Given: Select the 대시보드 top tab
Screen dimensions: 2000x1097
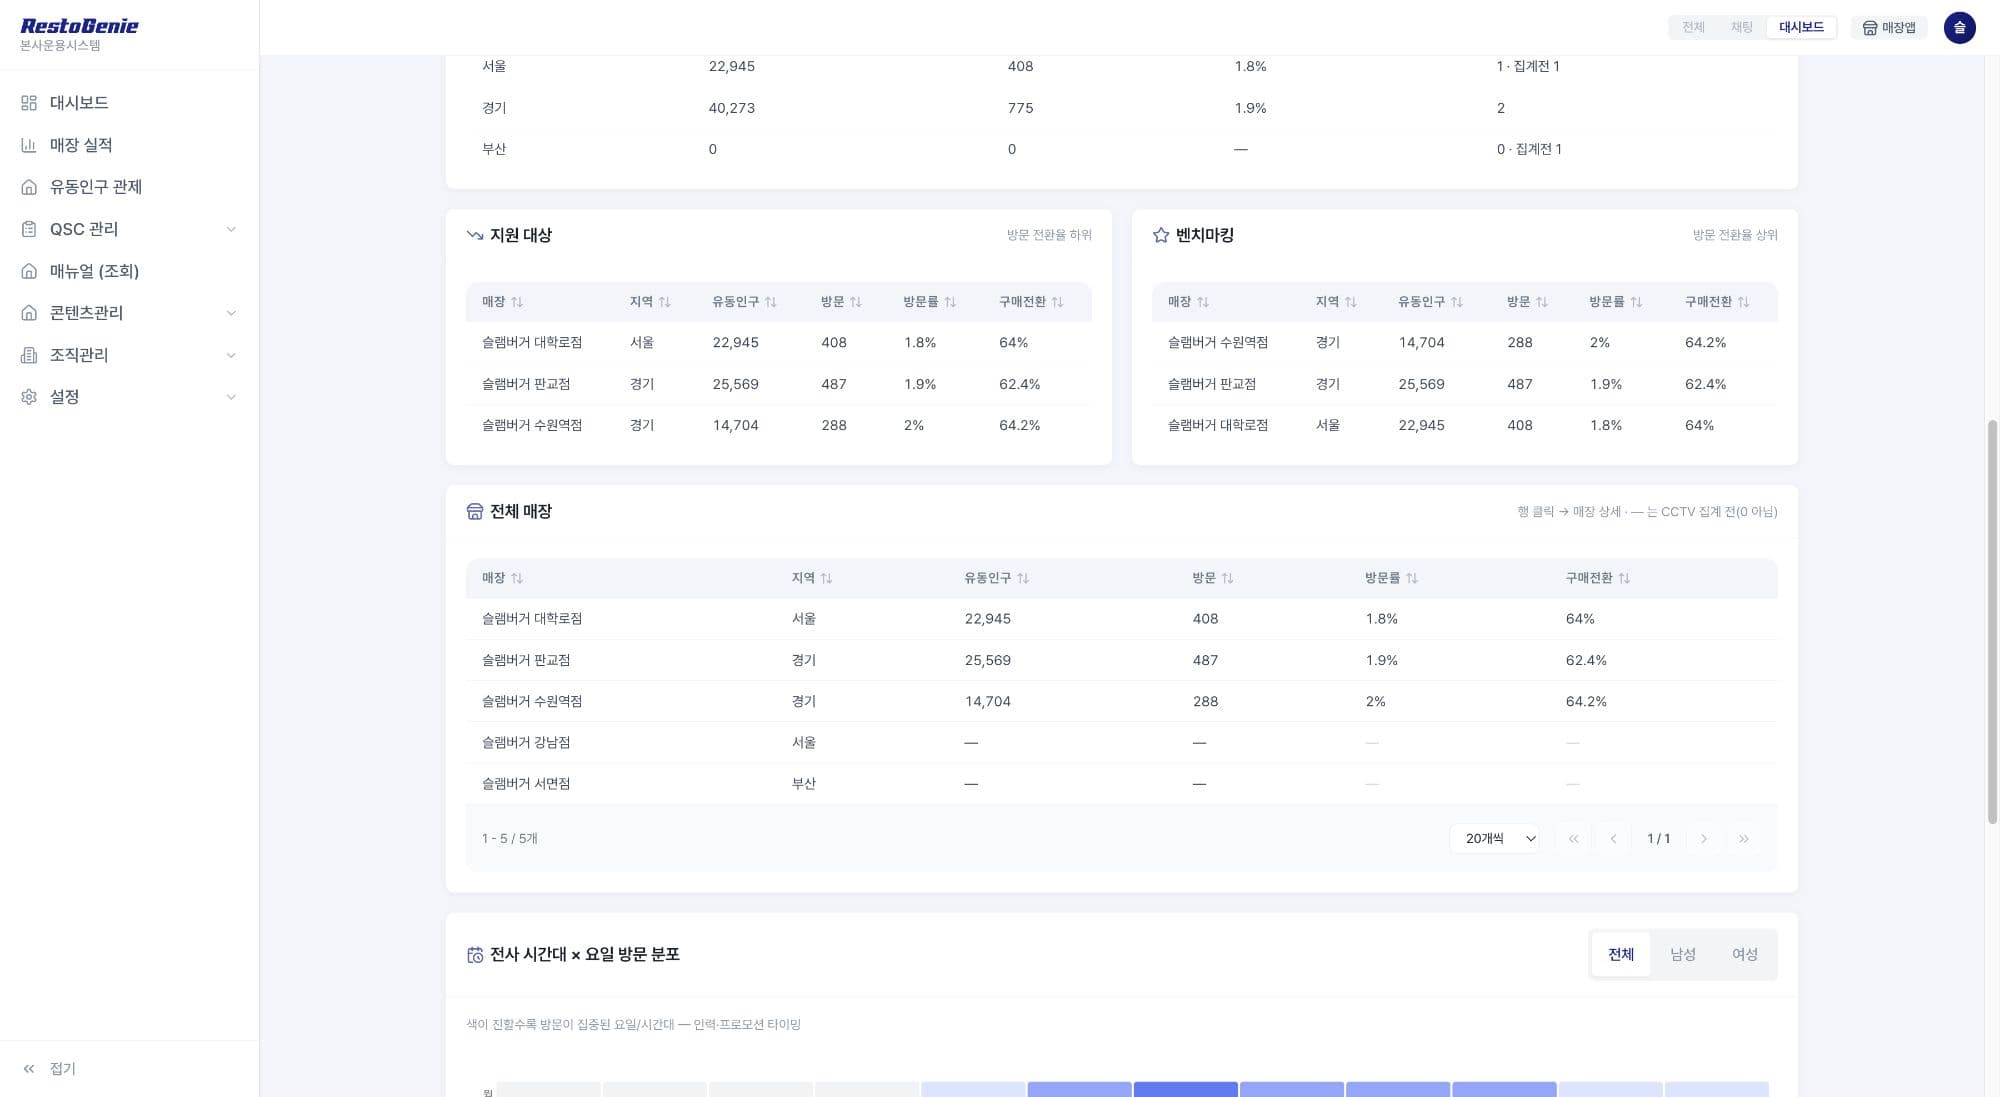Looking at the screenshot, I should 1801,27.
